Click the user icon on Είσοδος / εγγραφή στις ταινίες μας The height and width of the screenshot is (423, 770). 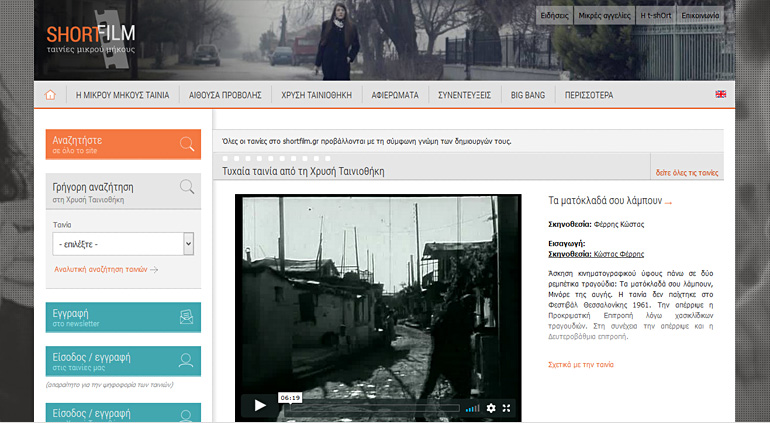coord(186,361)
